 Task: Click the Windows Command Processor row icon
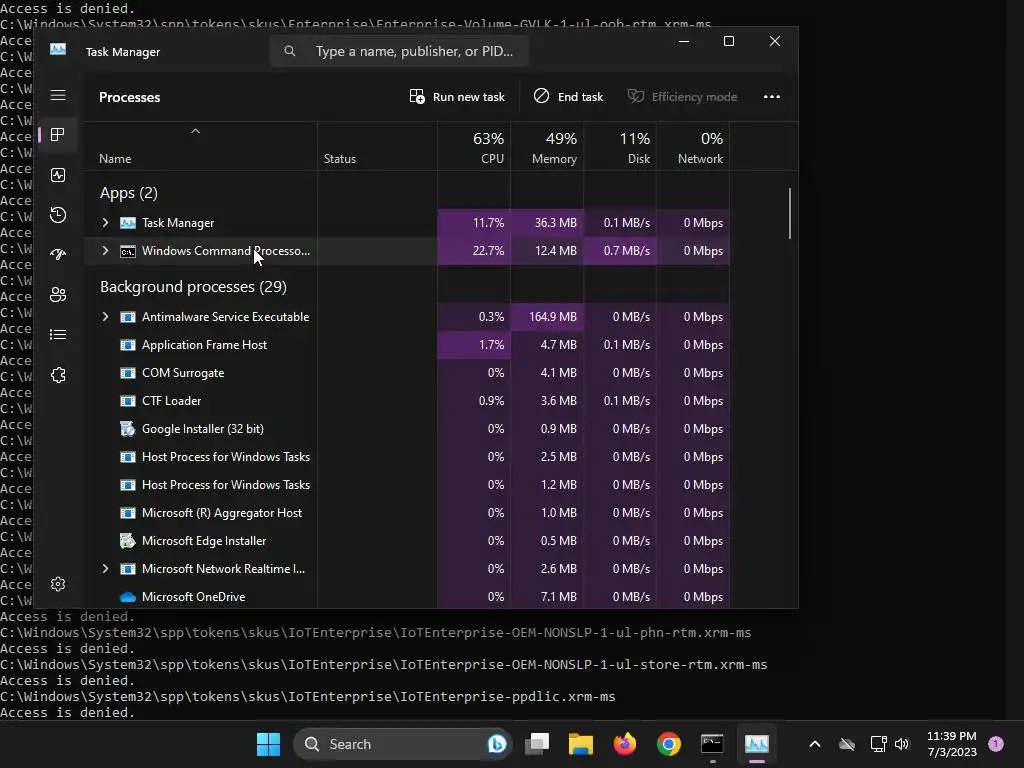pyautogui.click(x=128, y=251)
